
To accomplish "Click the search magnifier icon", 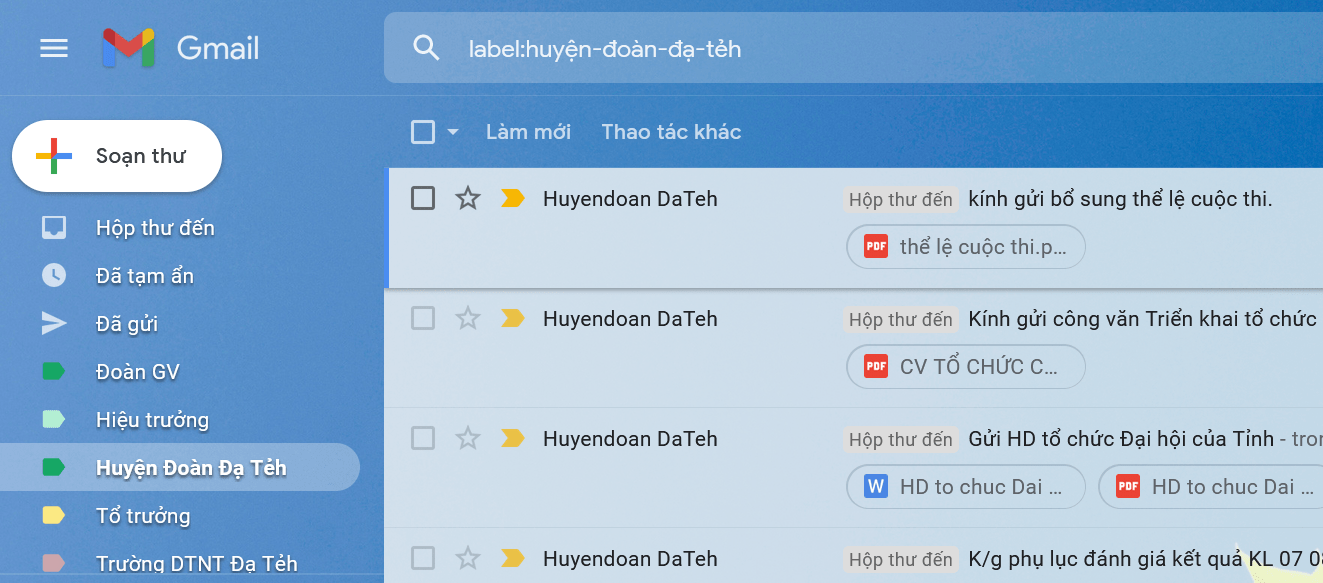I will 426,48.
